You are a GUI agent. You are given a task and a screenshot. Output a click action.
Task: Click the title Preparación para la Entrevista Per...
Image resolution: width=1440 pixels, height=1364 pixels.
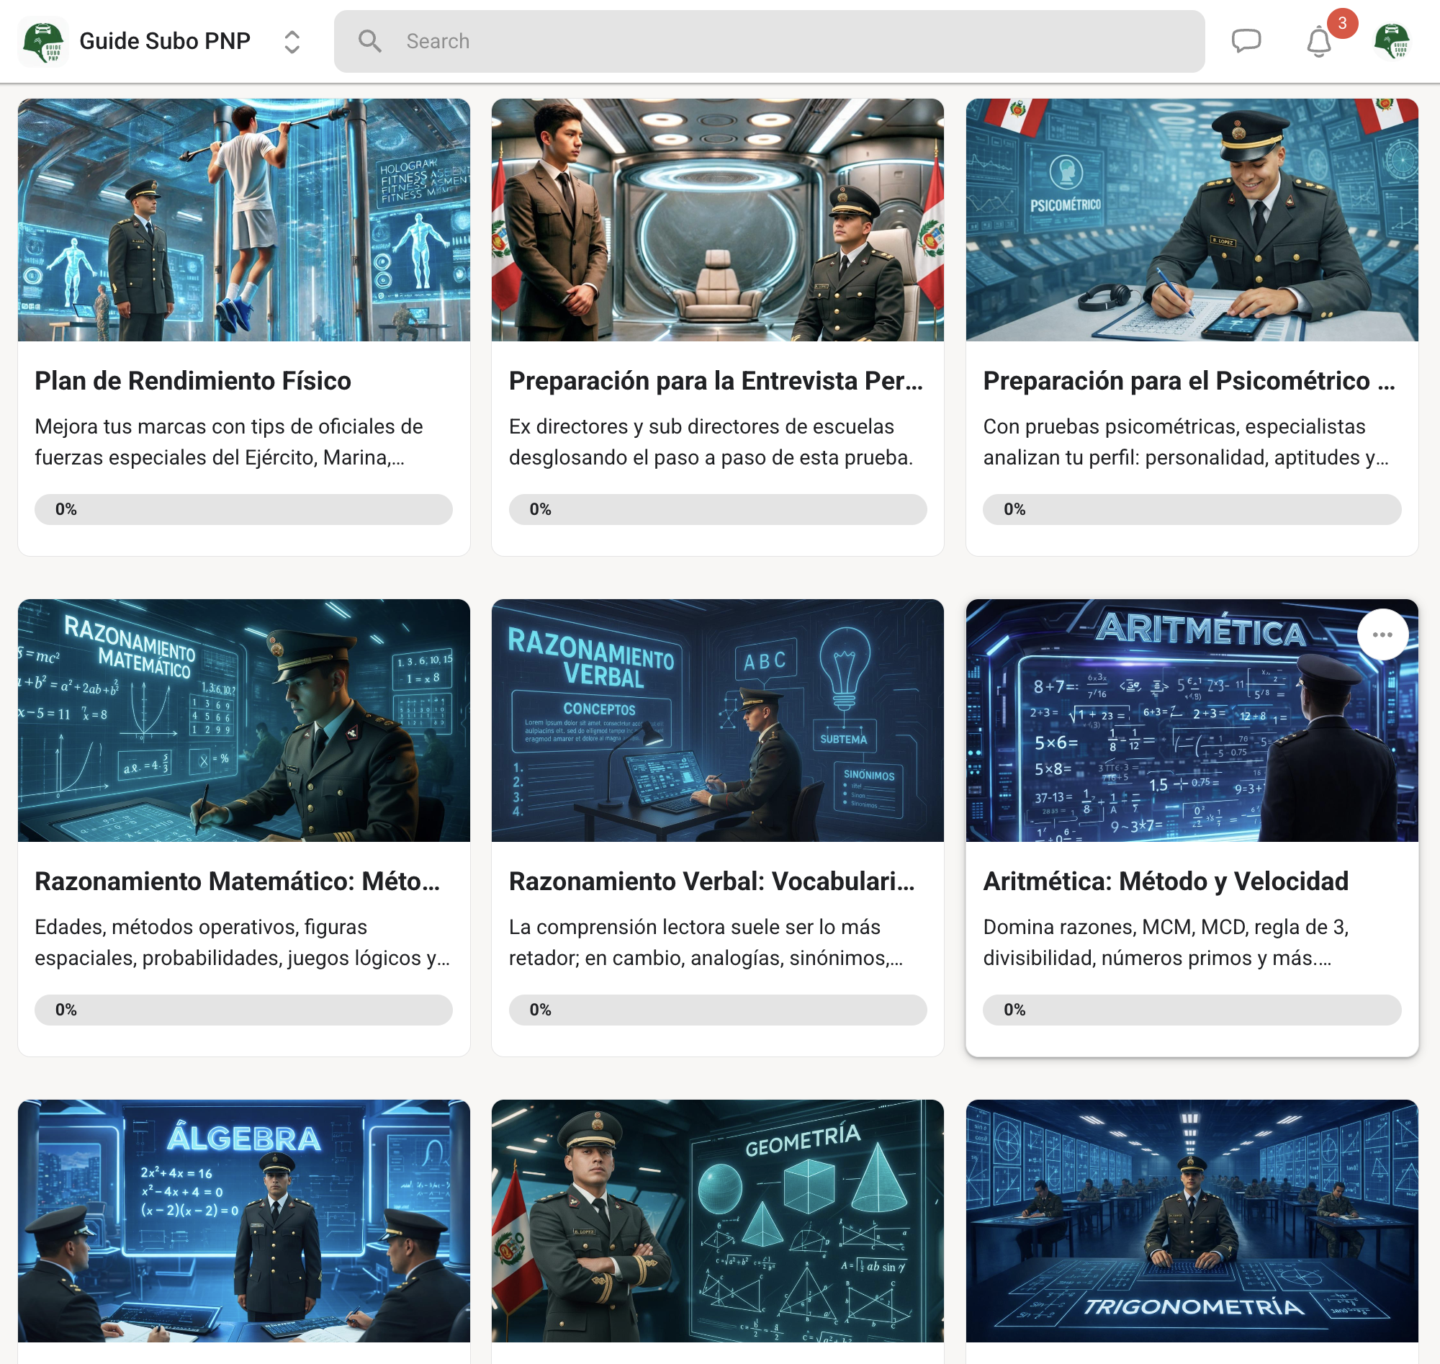click(x=716, y=381)
